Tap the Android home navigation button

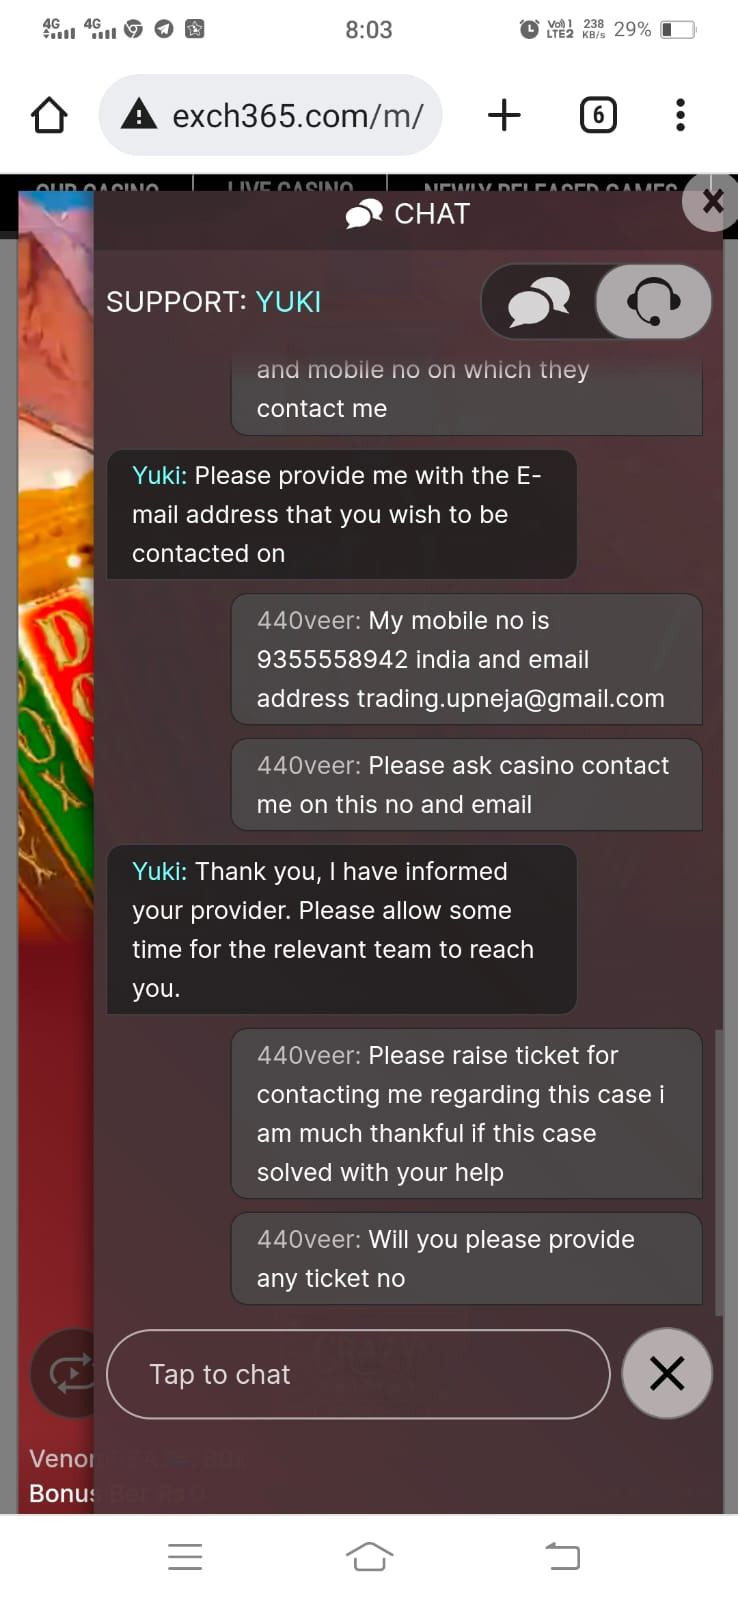[x=369, y=1556]
